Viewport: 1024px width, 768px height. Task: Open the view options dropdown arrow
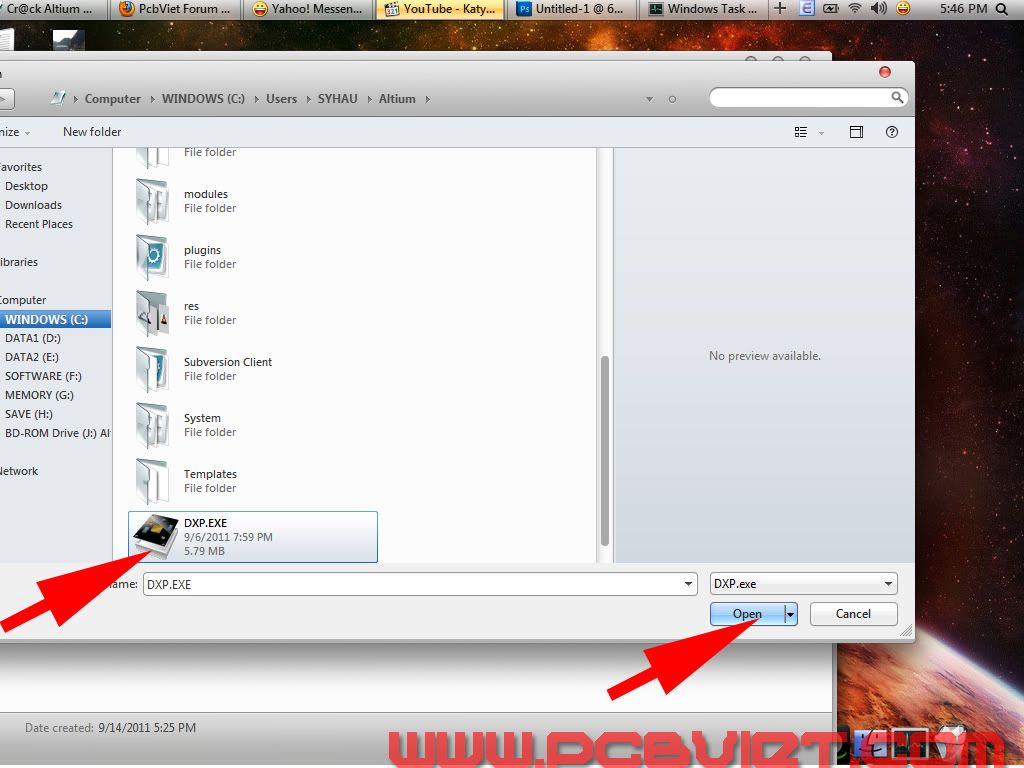(x=821, y=133)
